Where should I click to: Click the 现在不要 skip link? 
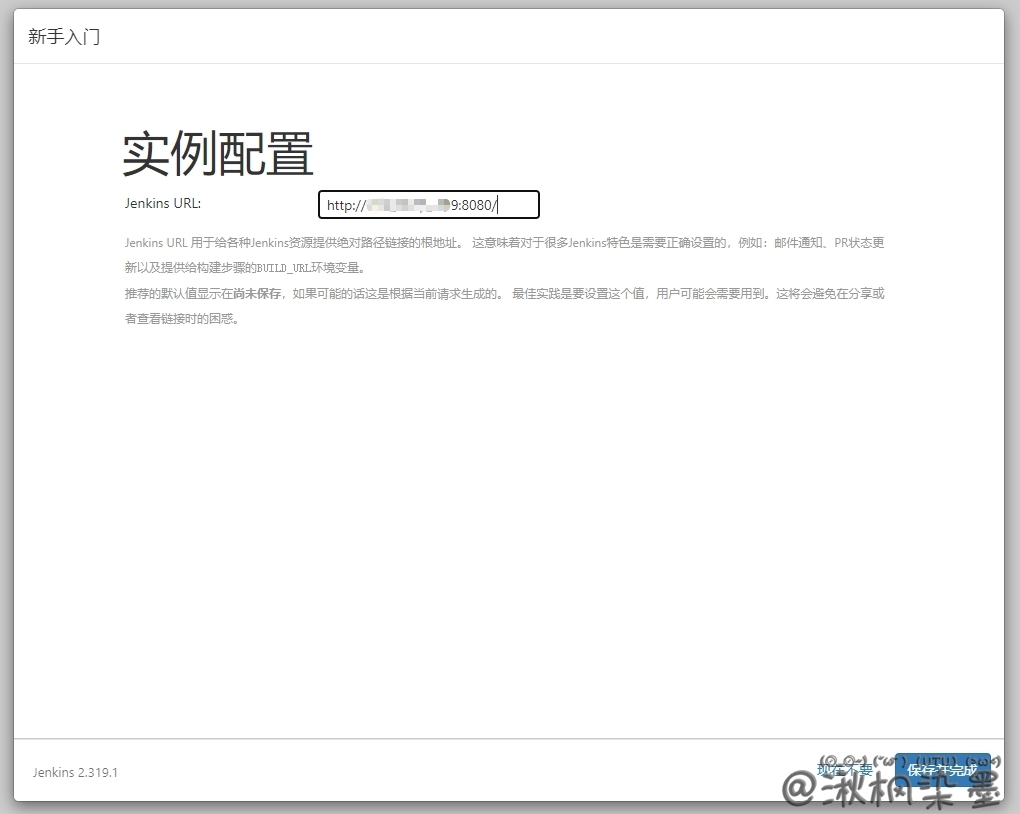[x=844, y=770]
